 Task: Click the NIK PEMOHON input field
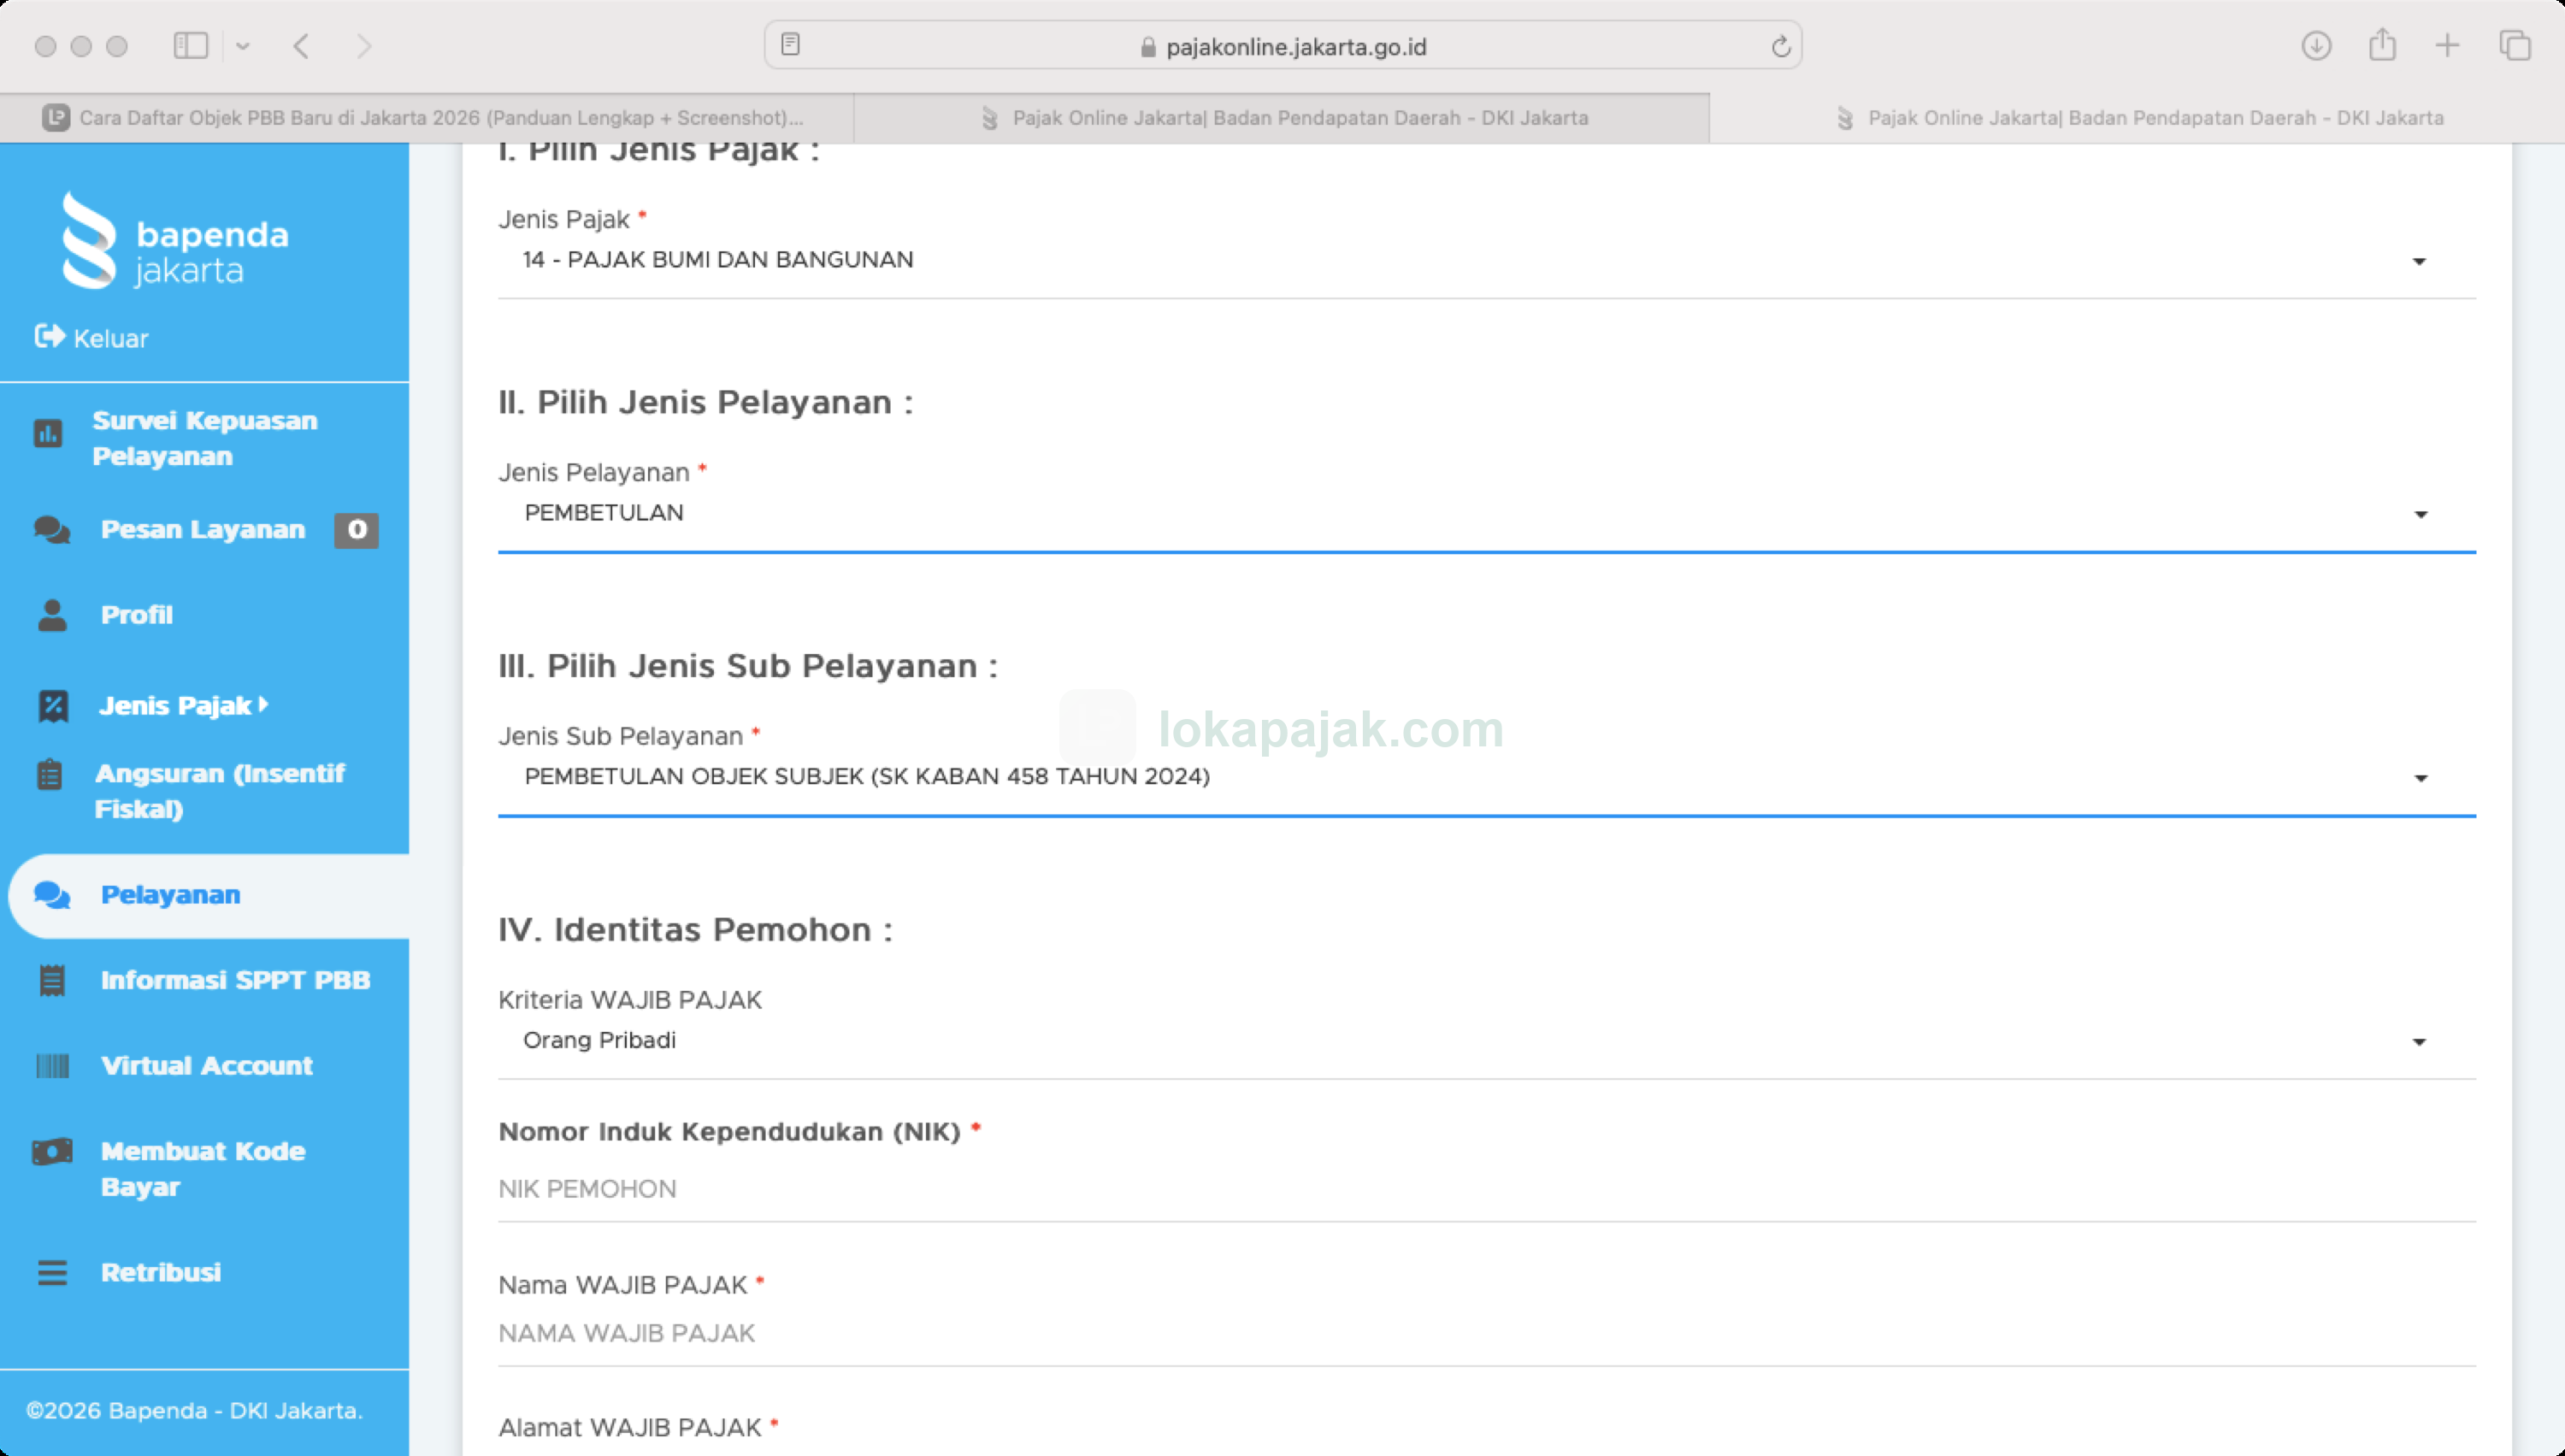(x=1486, y=1189)
